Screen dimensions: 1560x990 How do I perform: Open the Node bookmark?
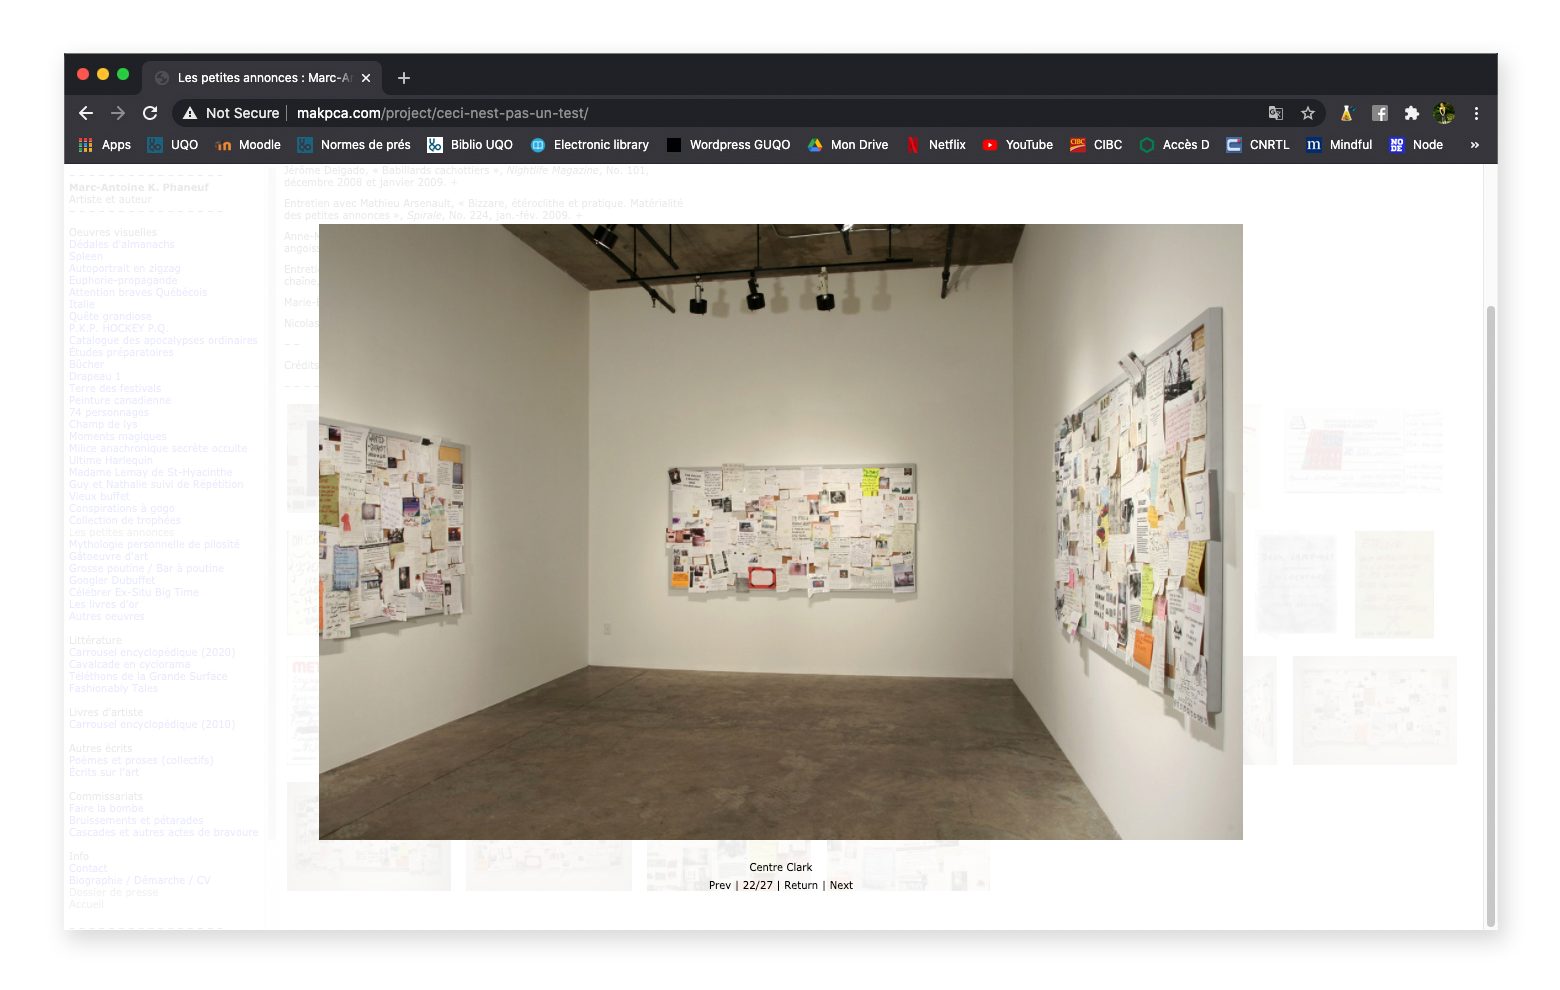(1417, 145)
